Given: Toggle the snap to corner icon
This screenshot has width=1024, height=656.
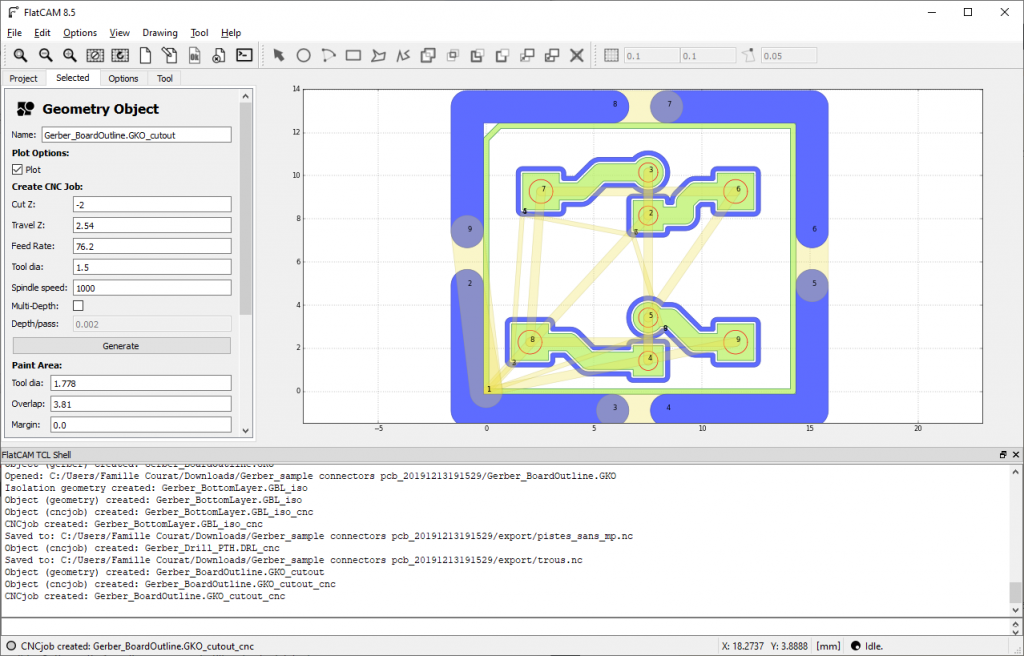Looking at the screenshot, I should pos(748,56).
